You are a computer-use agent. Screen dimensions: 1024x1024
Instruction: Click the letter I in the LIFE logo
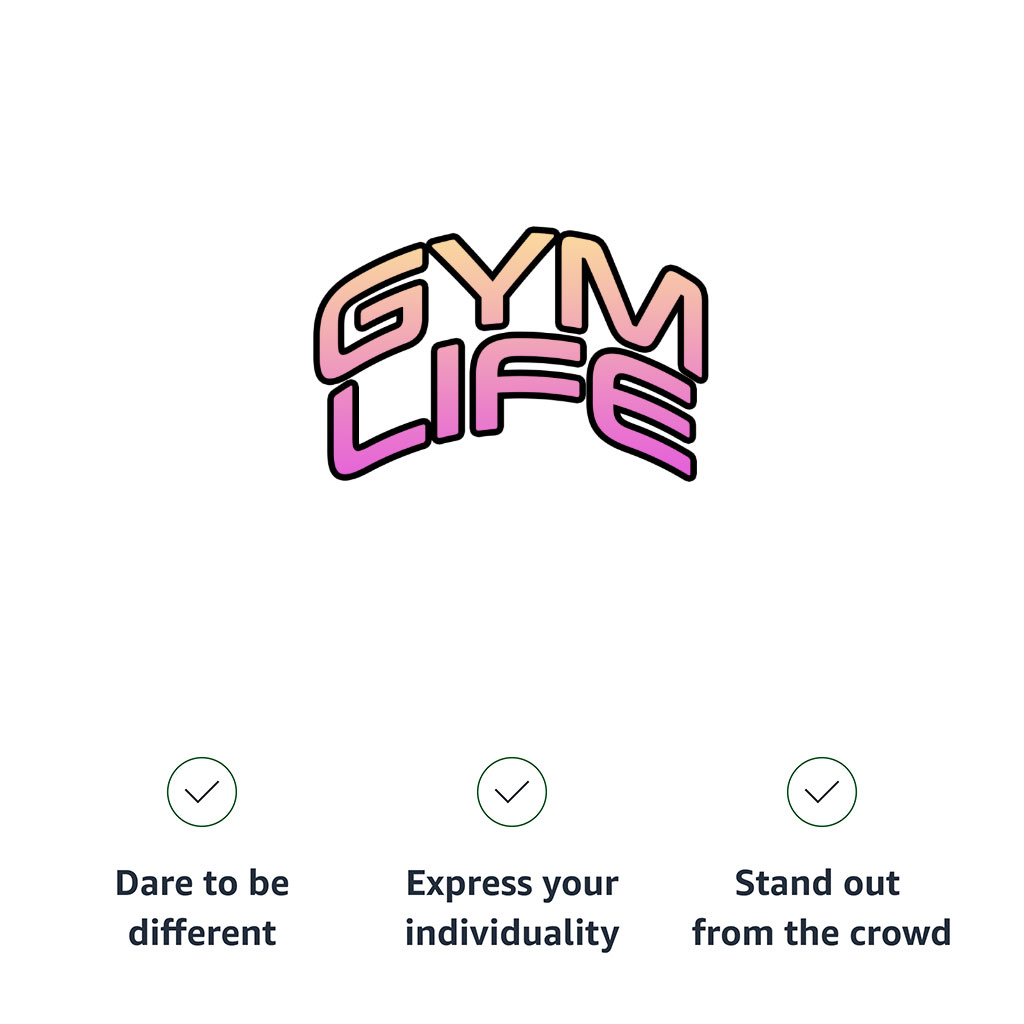[x=448, y=393]
